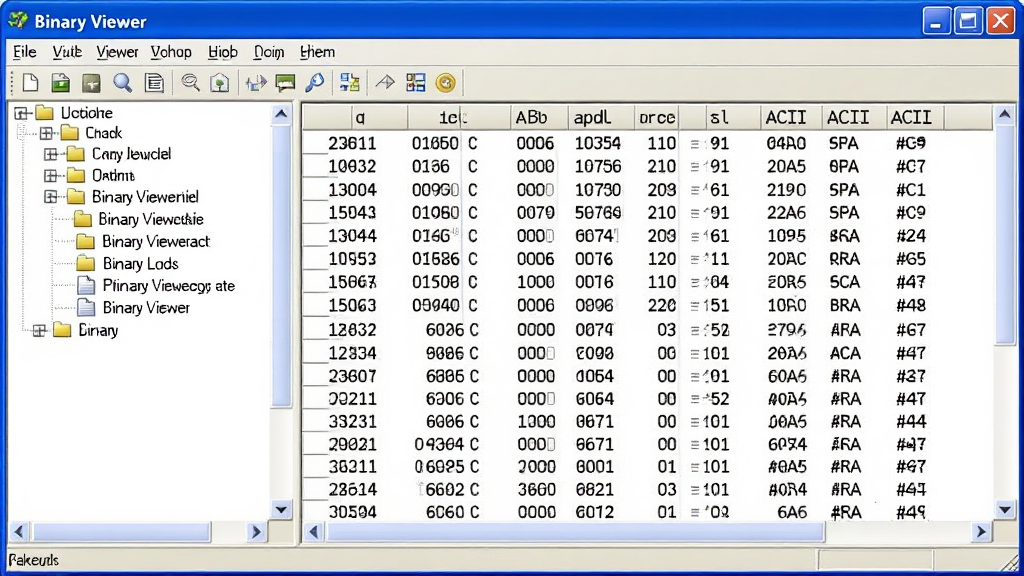Click the grid layout toolbar icon
1024x576 pixels.
416,83
